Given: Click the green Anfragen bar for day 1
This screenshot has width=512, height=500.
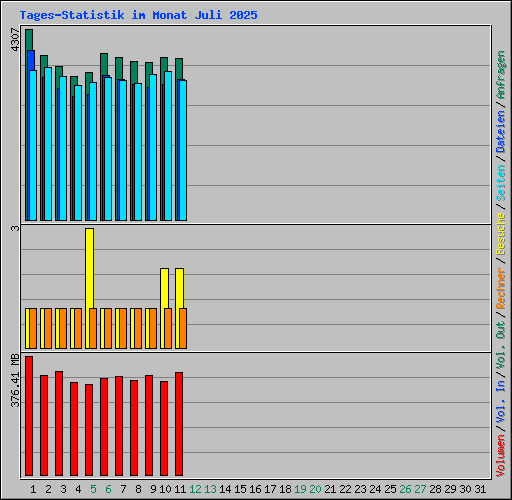Looking at the screenshot, I should pyautogui.click(x=29, y=39).
